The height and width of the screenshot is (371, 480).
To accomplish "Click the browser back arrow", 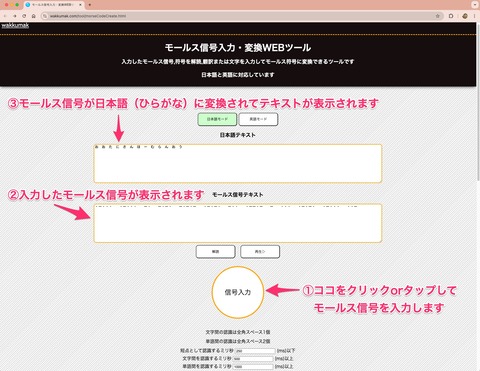I will (x=5, y=16).
